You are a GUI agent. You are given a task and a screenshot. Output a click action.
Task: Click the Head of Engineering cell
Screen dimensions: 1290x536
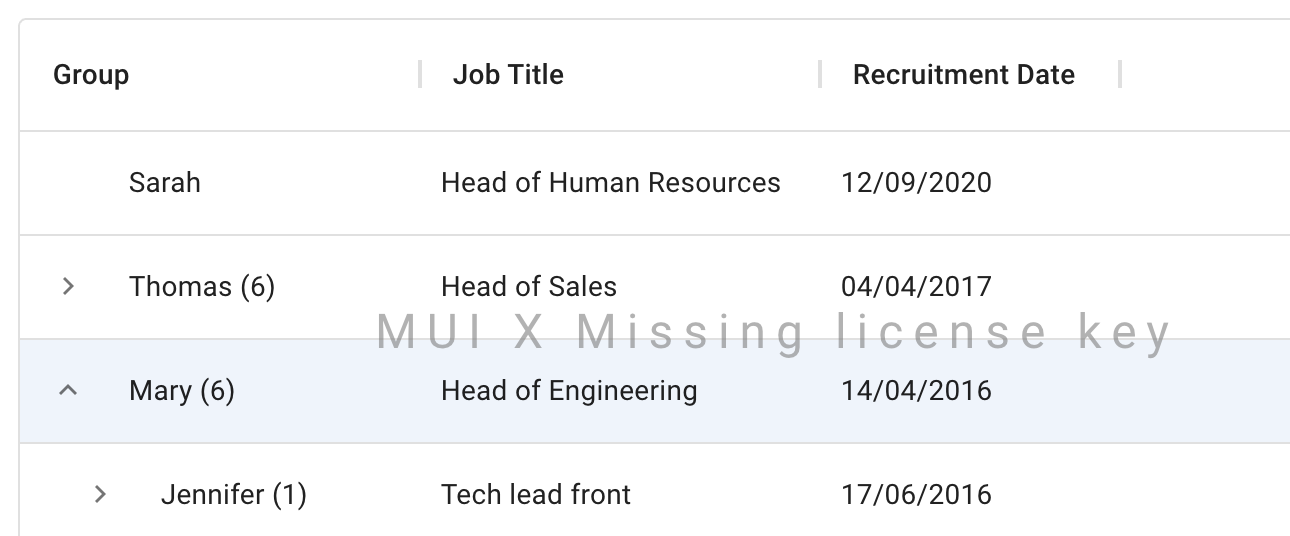click(569, 391)
